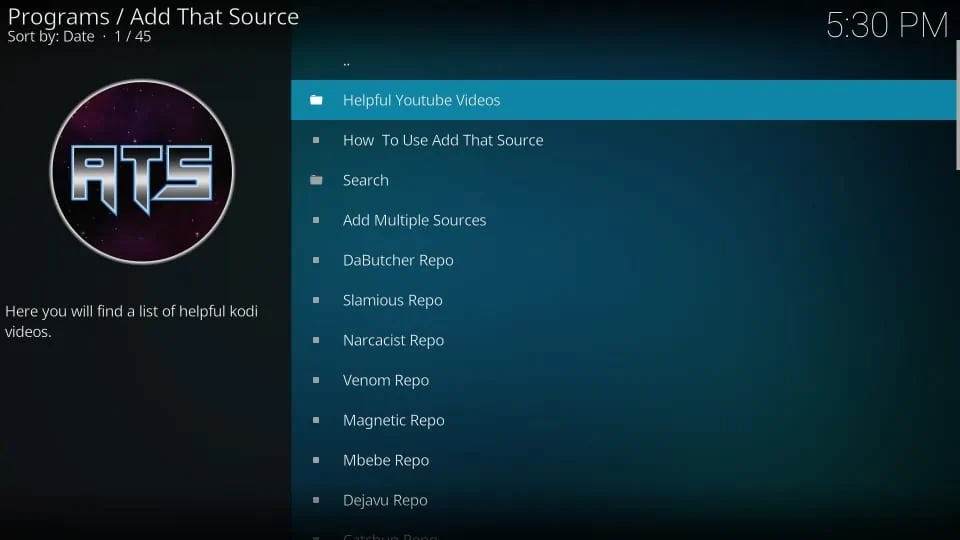Select Helpful Youtube Videos text
This screenshot has height=540, width=960.
[x=421, y=100]
